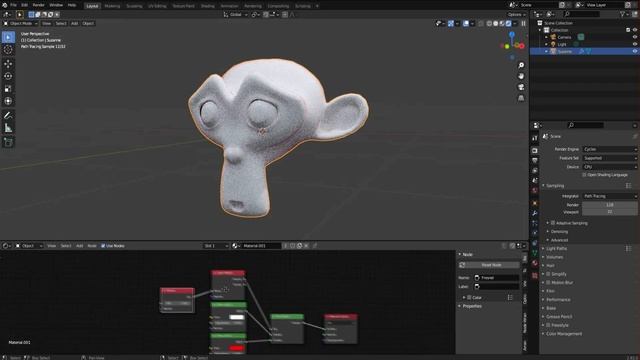Screen dimensions: 640x360
Task: Open the Feature Set dropdown
Action: [610, 158]
